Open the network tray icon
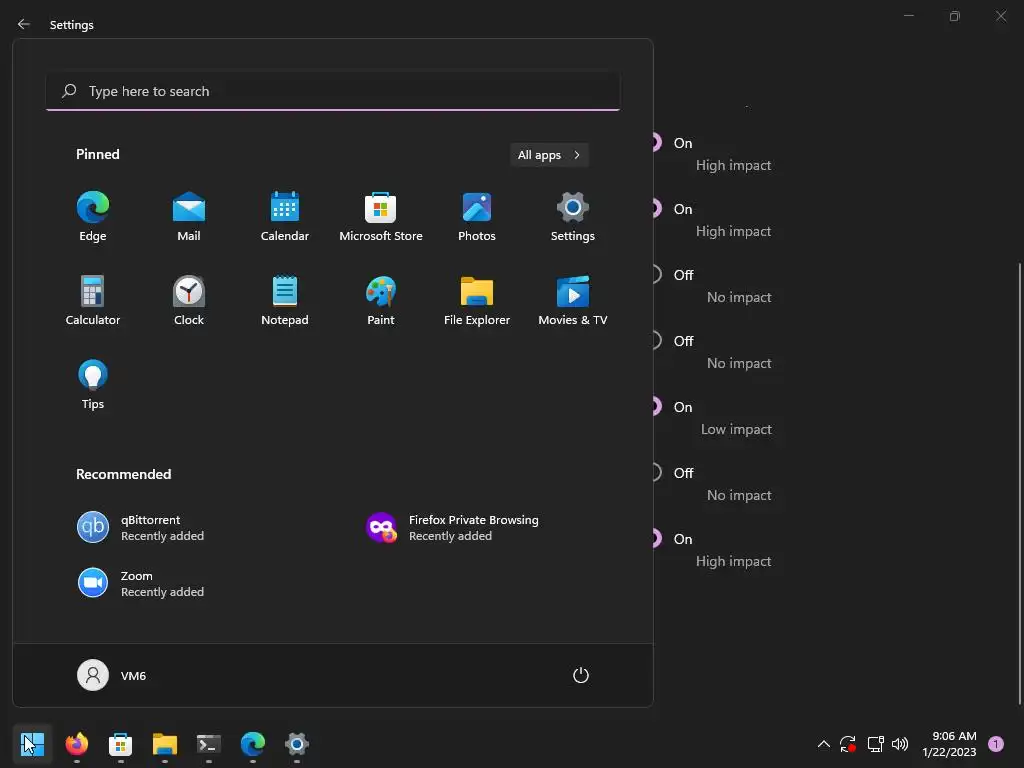 [x=875, y=744]
